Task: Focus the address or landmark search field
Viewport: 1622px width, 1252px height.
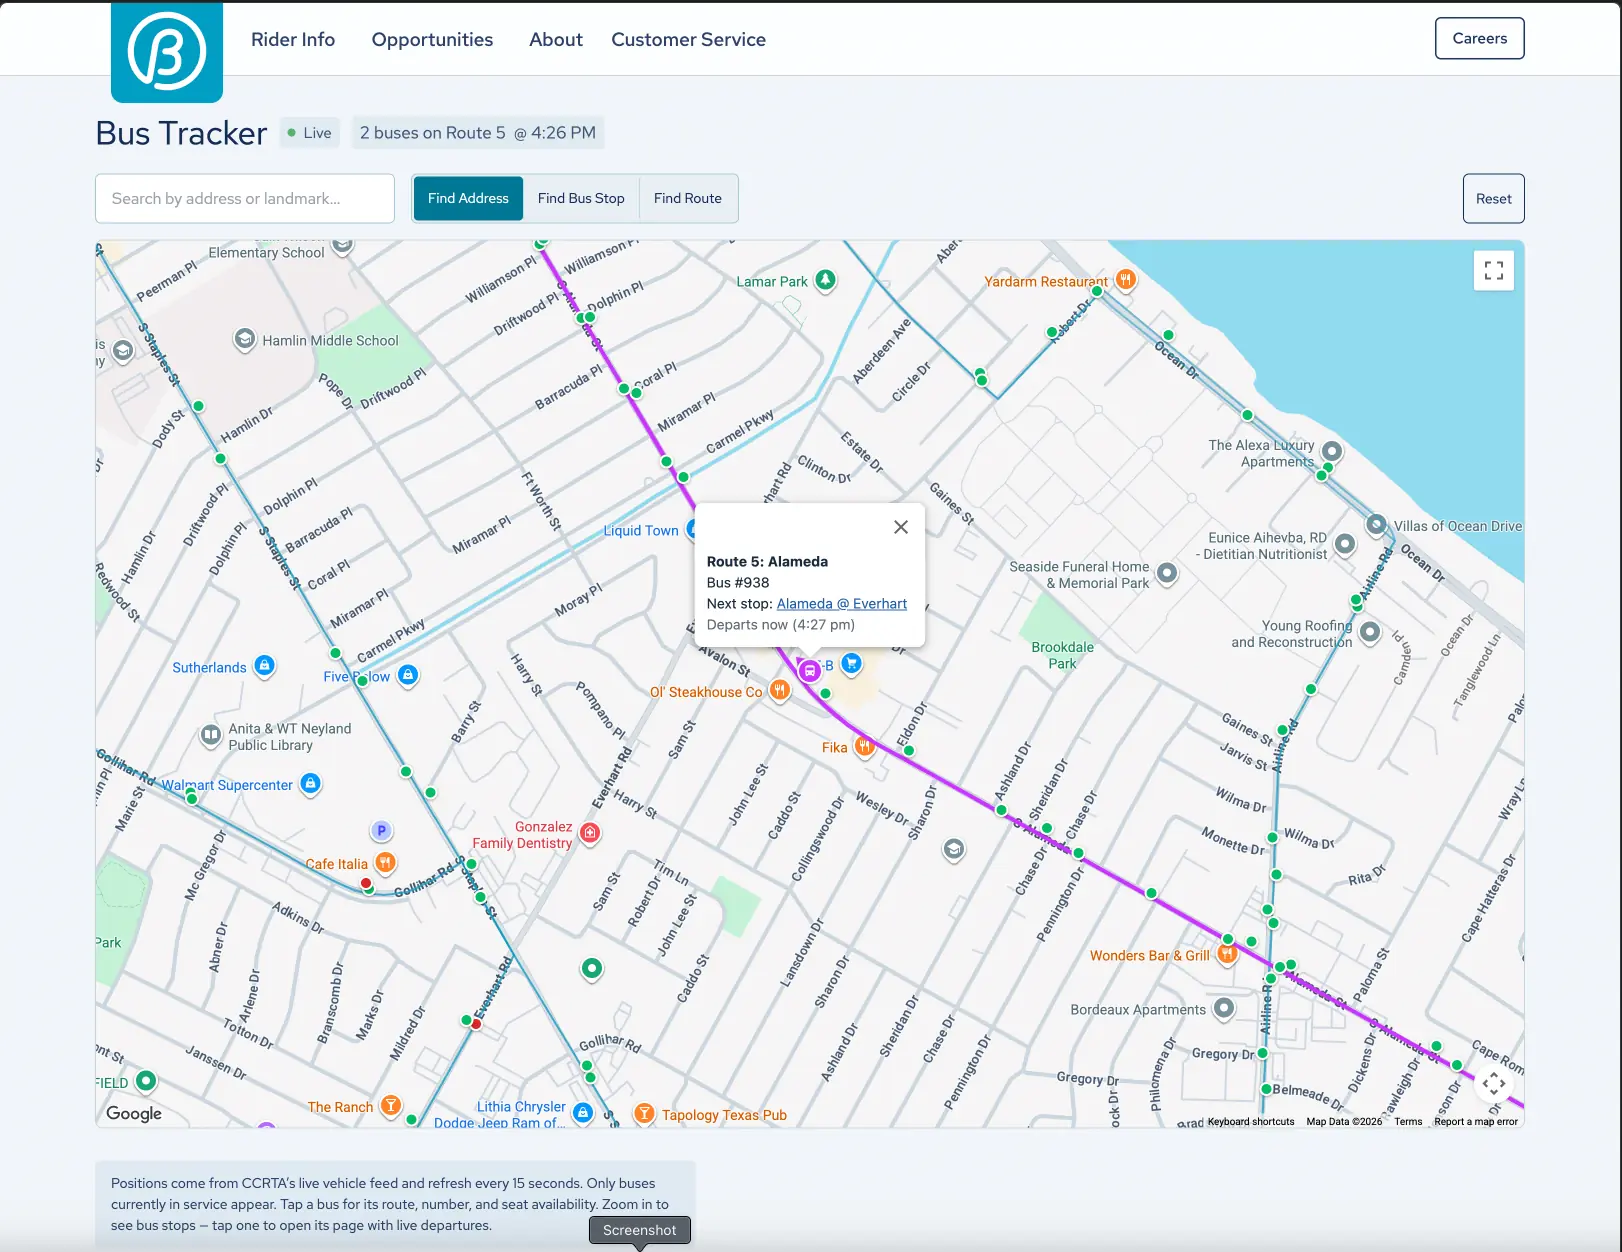Action: pyautogui.click(x=245, y=198)
